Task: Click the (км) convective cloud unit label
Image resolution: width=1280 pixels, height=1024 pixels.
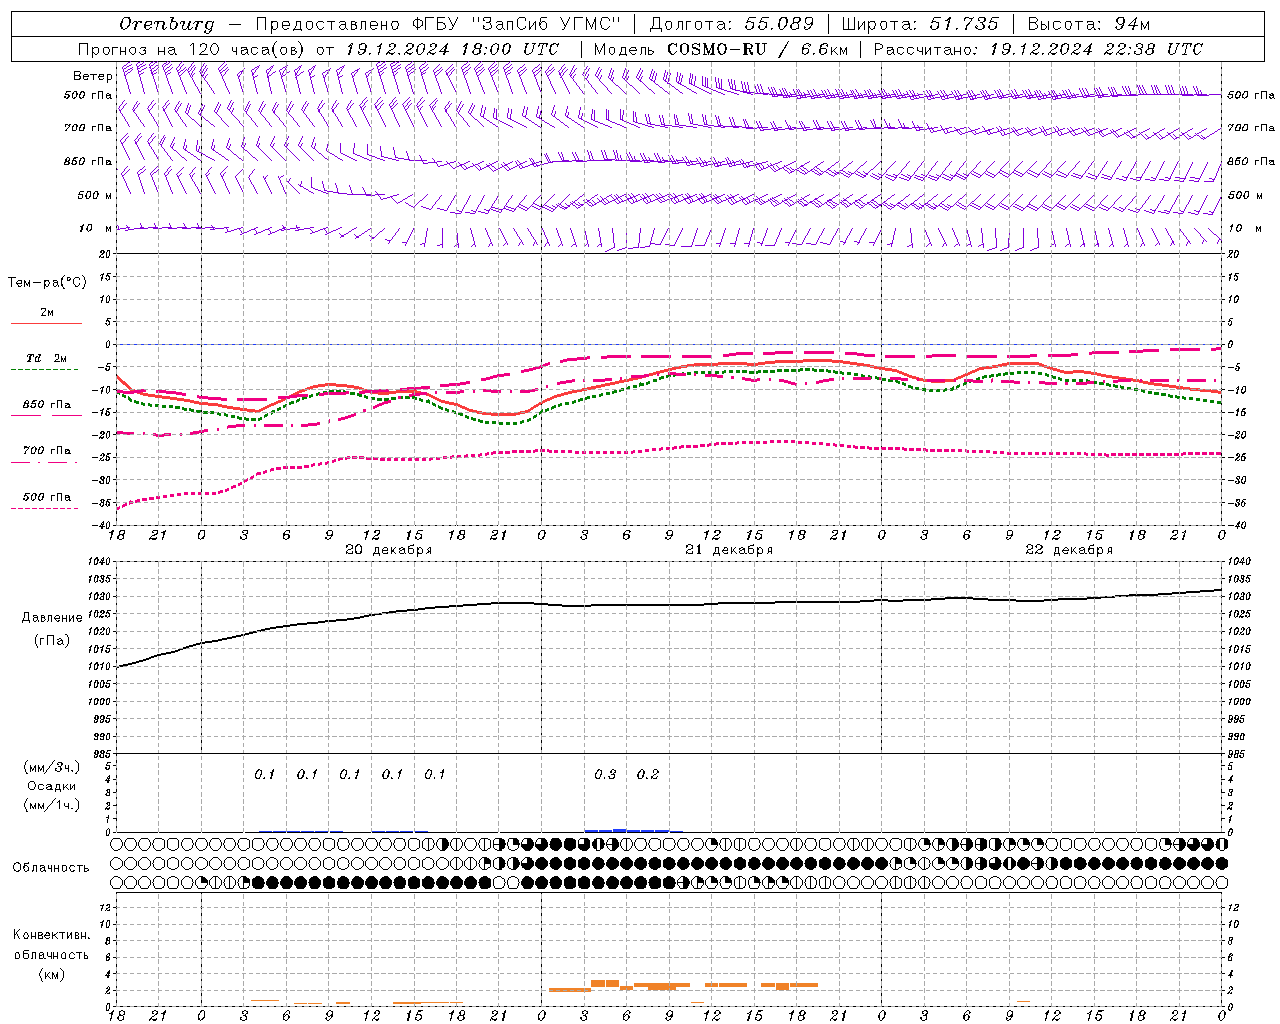Action: coord(51,974)
